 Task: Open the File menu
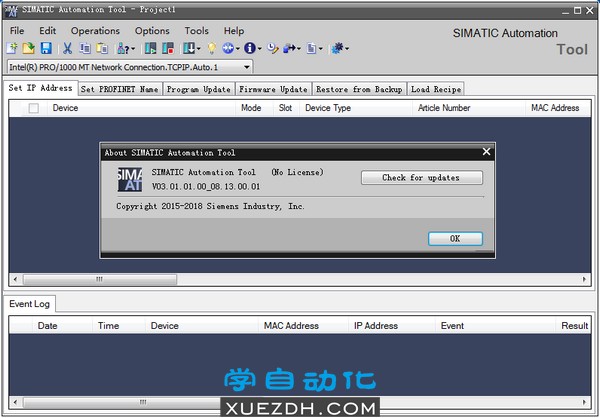pos(17,31)
